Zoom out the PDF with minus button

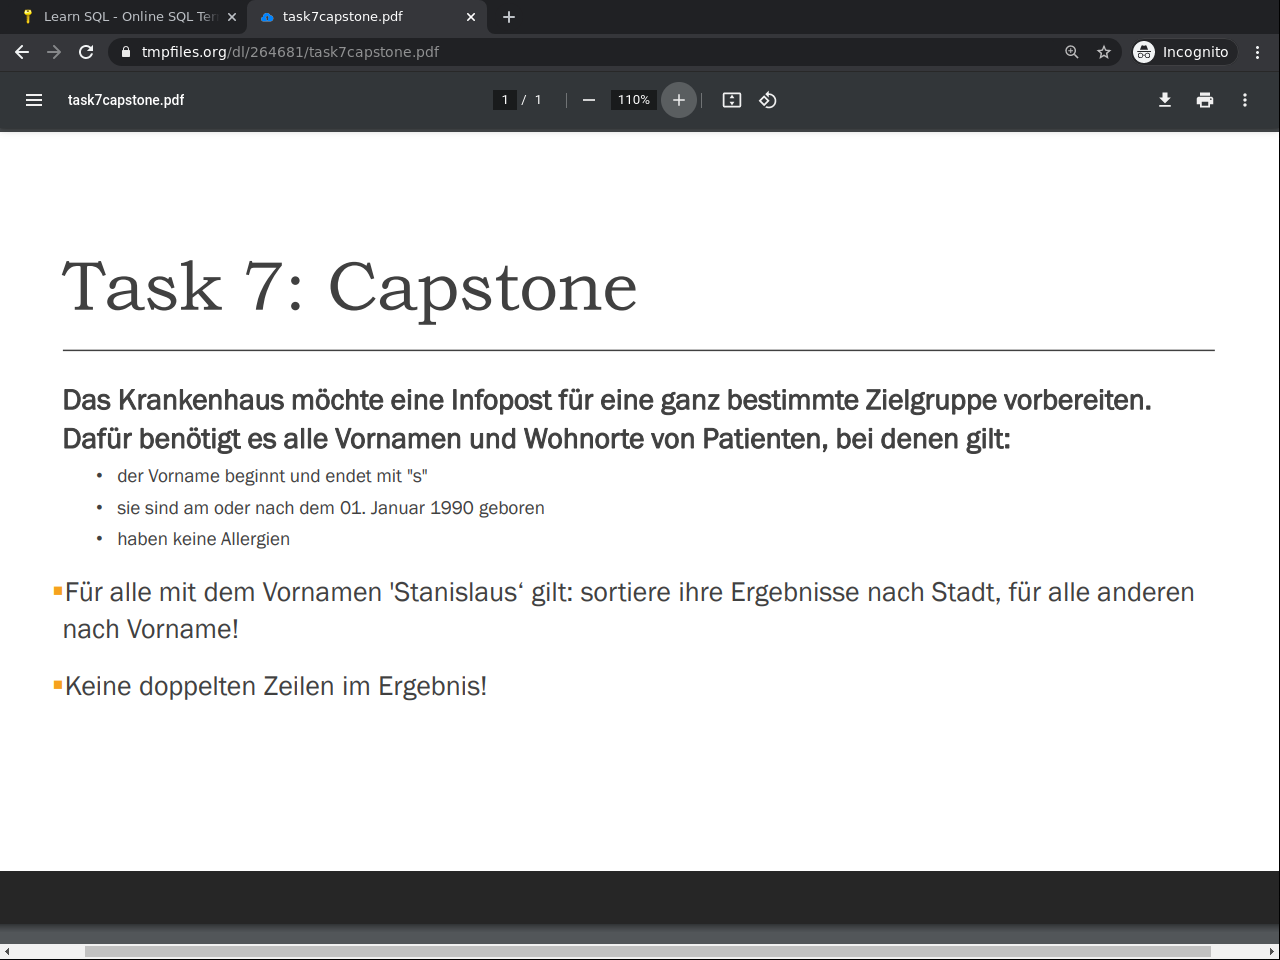(x=589, y=100)
